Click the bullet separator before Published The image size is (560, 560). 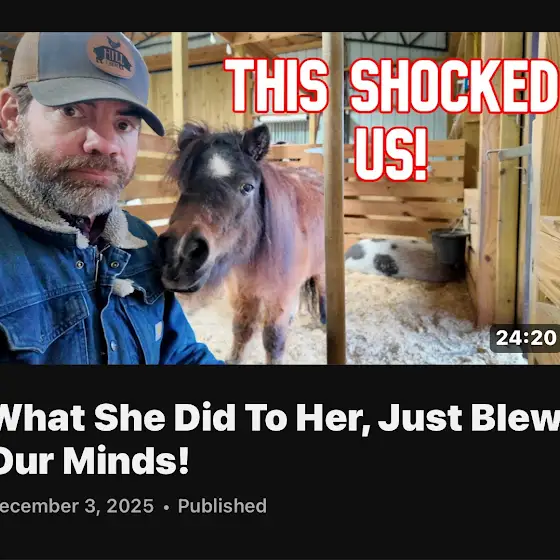(166, 507)
